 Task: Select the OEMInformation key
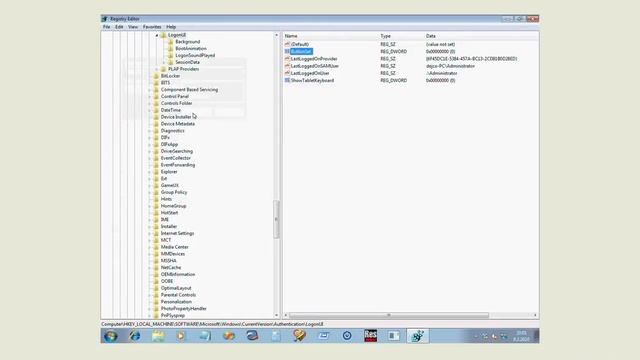pos(178,274)
